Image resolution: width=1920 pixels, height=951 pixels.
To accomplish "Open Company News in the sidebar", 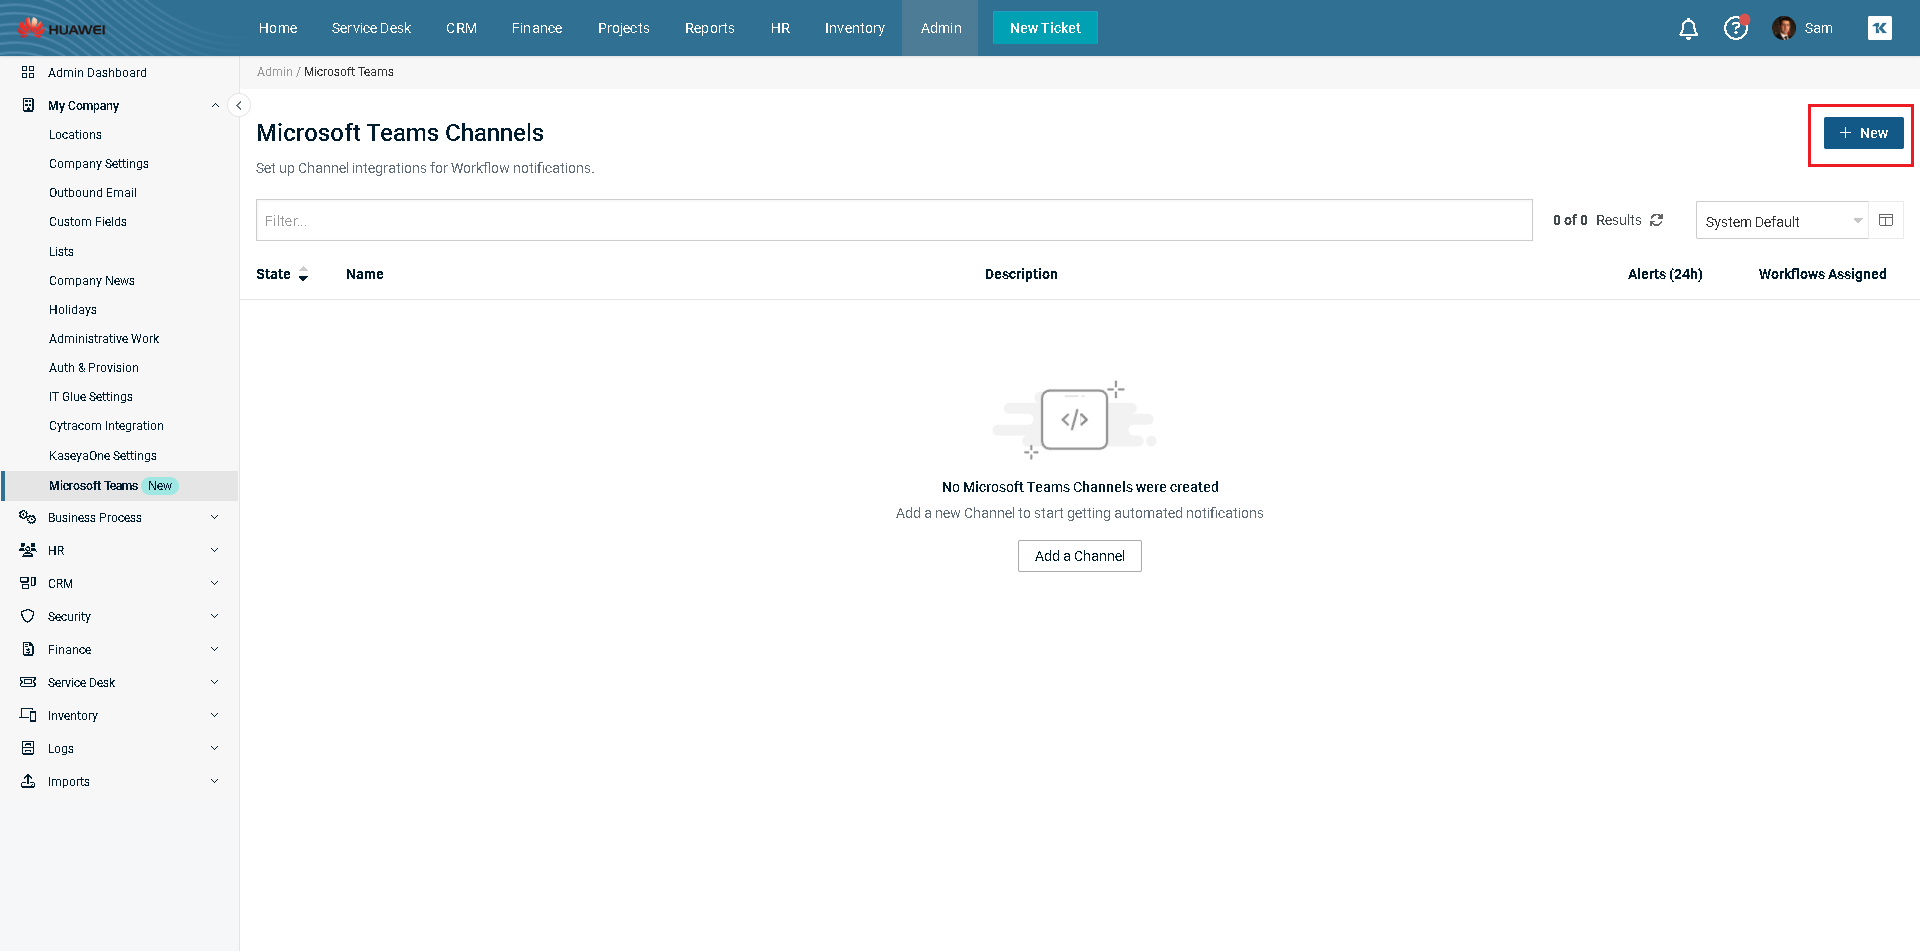I will [92, 281].
